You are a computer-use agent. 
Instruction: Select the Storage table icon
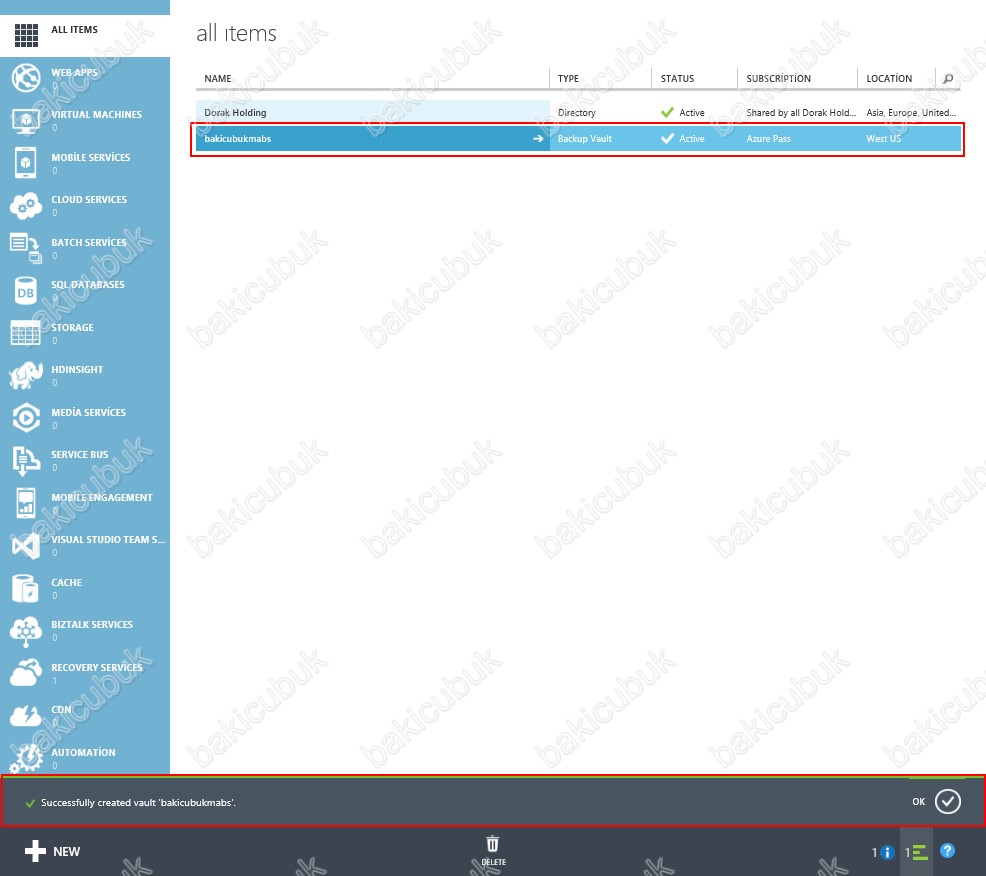[26, 333]
